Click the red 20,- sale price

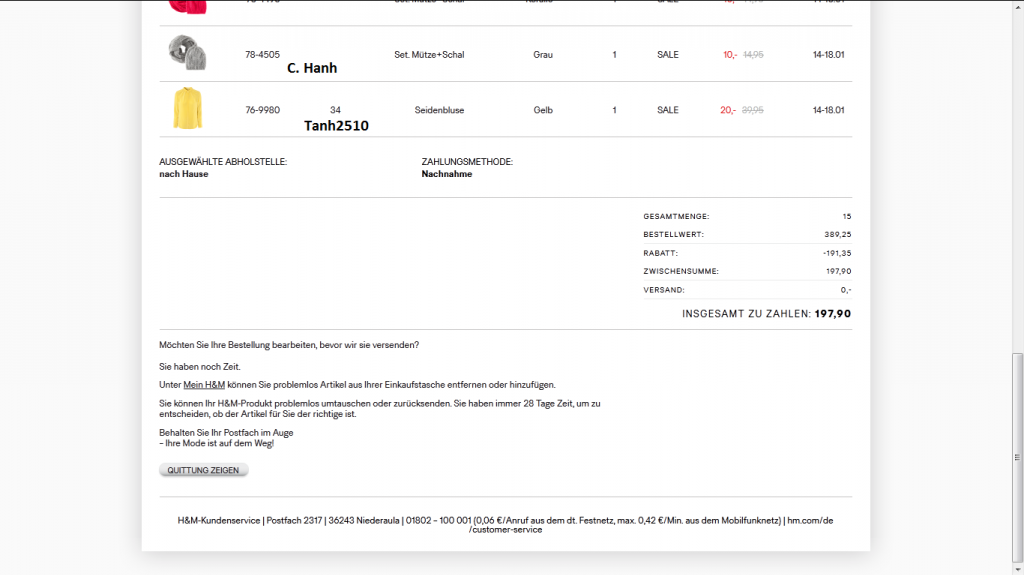728,110
